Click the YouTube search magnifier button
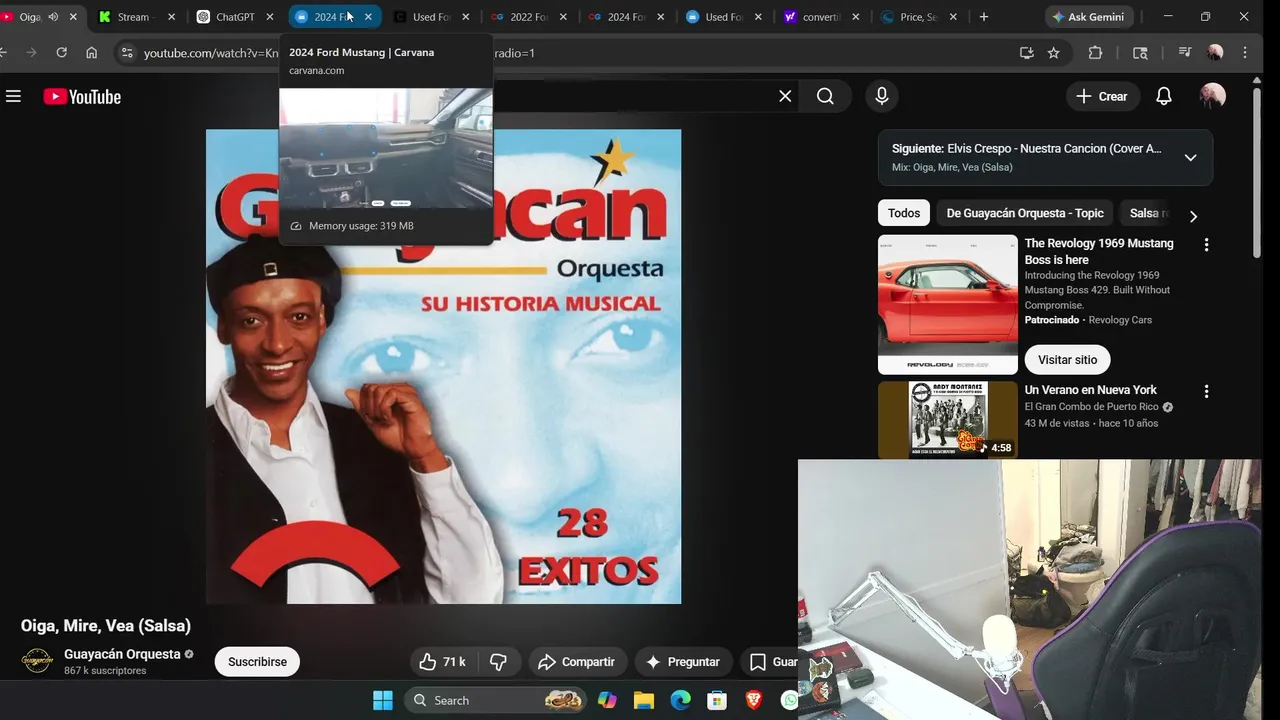Image resolution: width=1280 pixels, height=720 pixels. coord(825,96)
